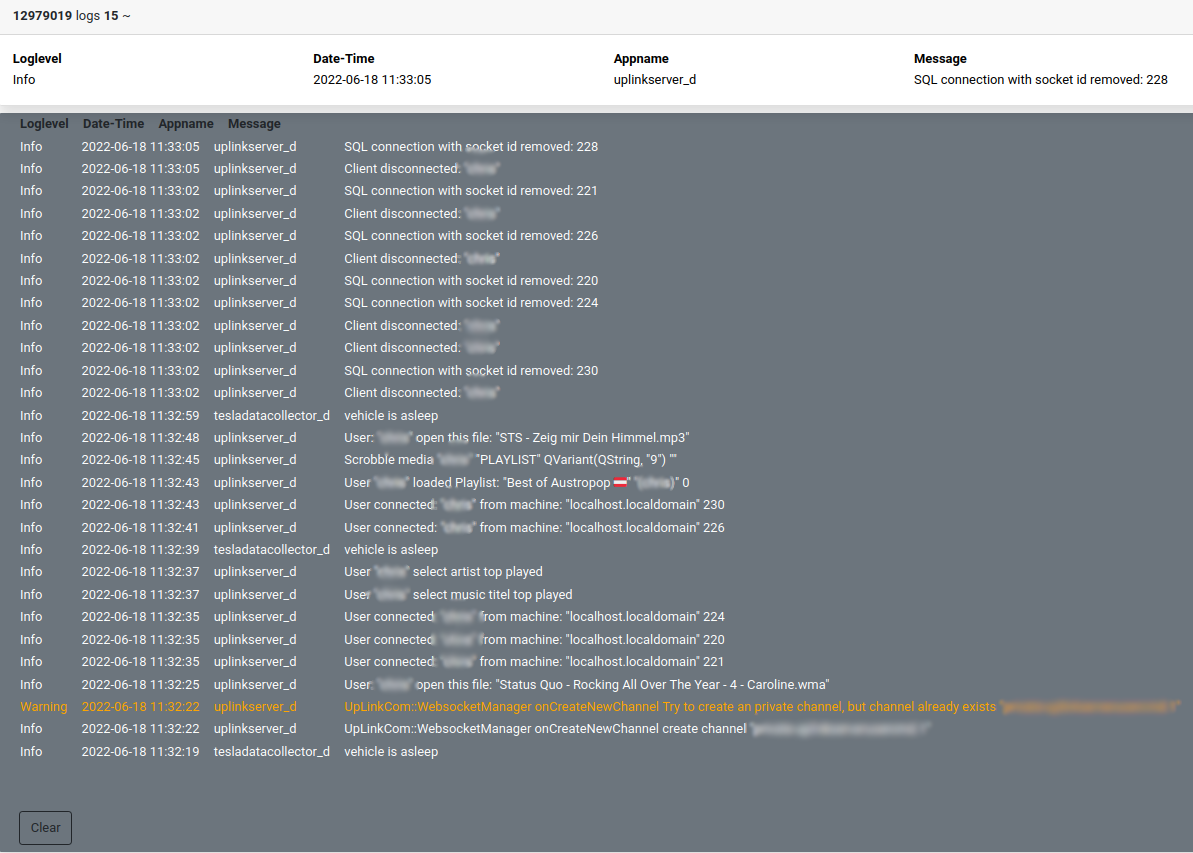Click the Austrian flag icon in the playlist row
1193x853 pixels.
pyautogui.click(x=618, y=482)
